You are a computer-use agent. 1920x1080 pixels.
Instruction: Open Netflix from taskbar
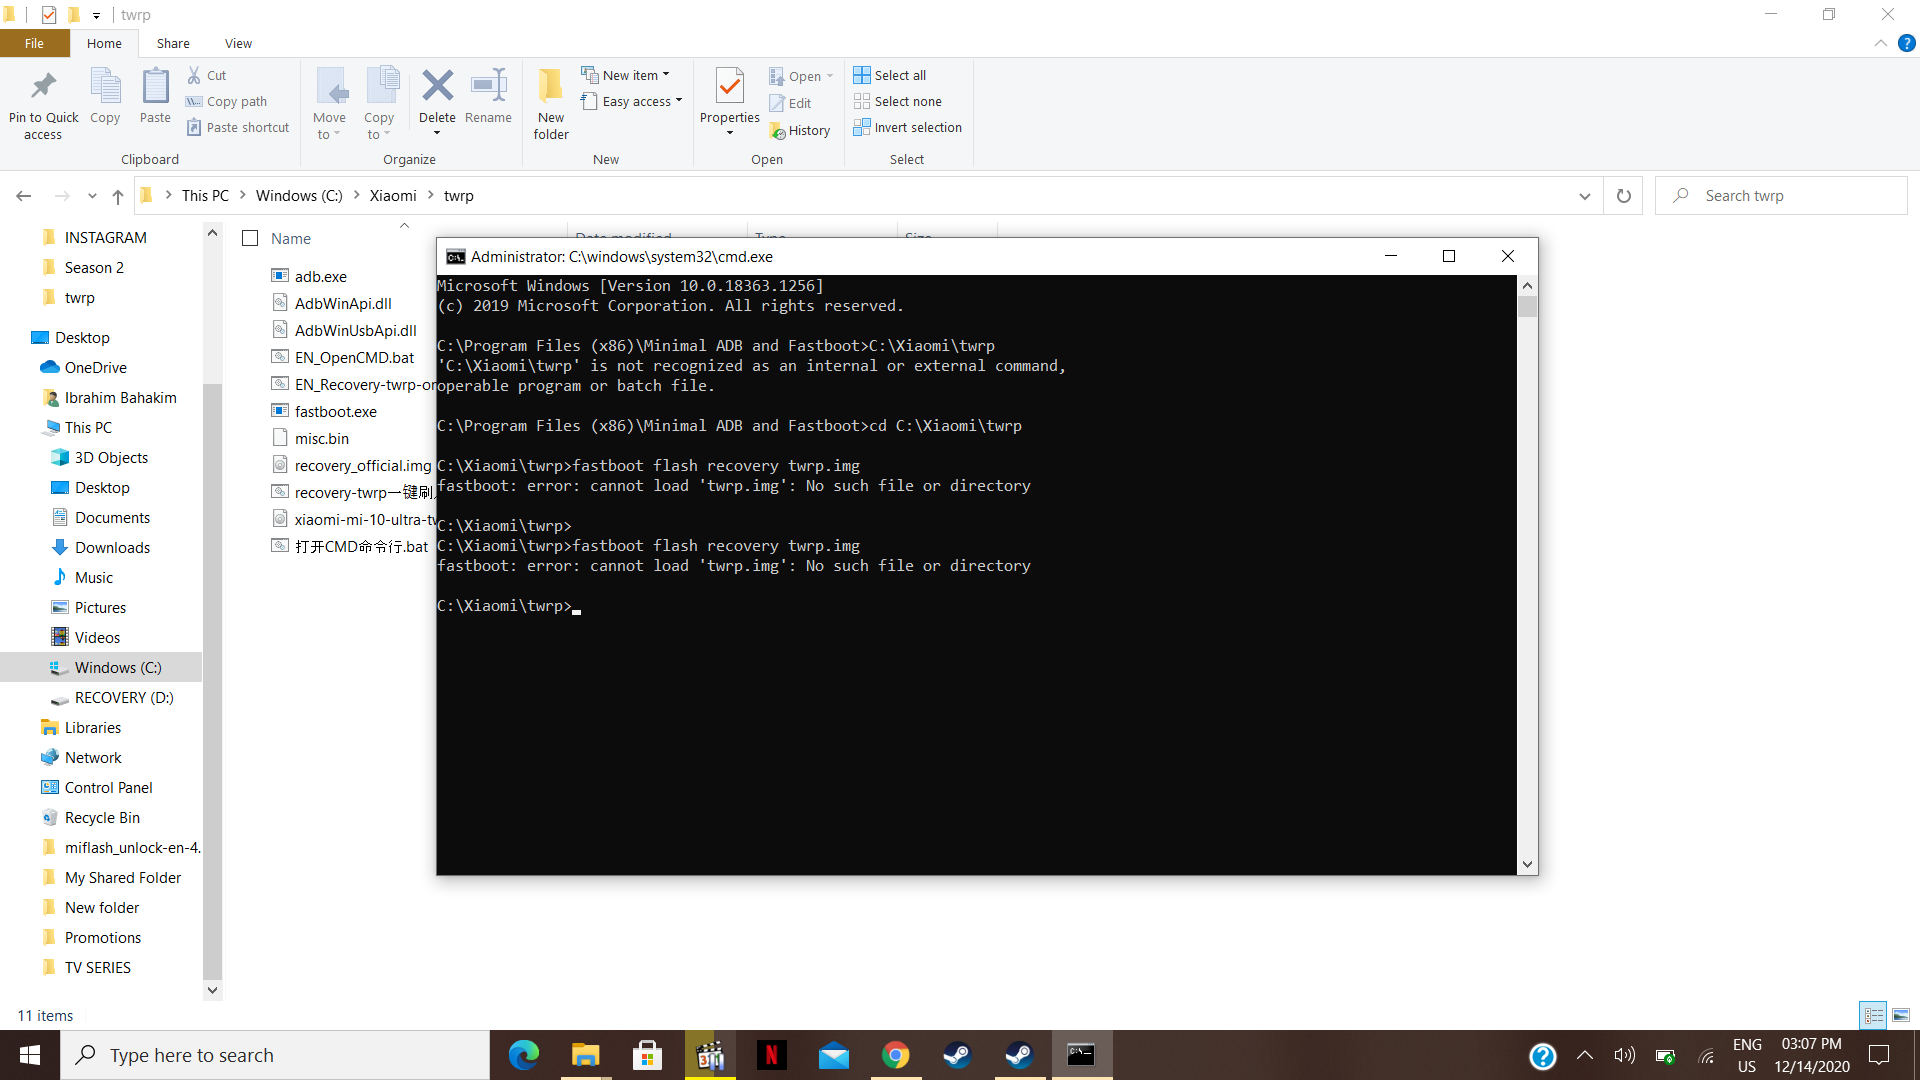tap(771, 1055)
